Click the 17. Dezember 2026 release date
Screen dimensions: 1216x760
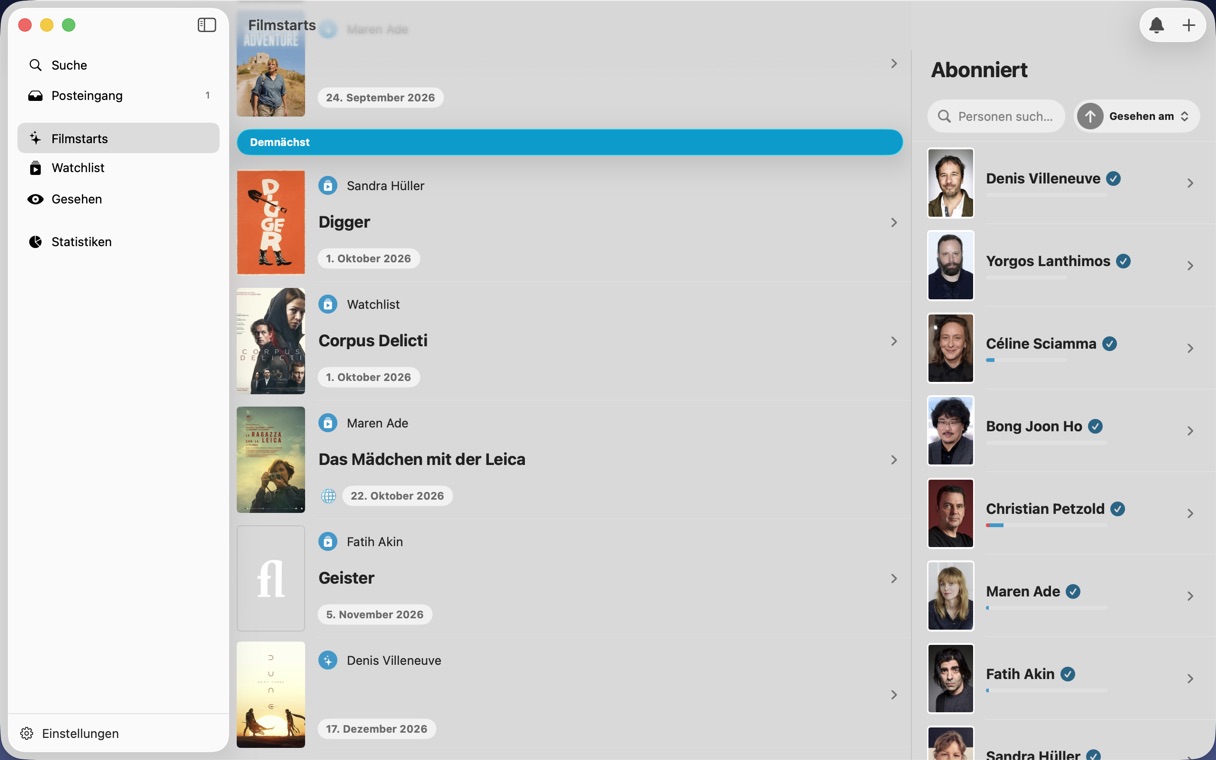point(377,729)
